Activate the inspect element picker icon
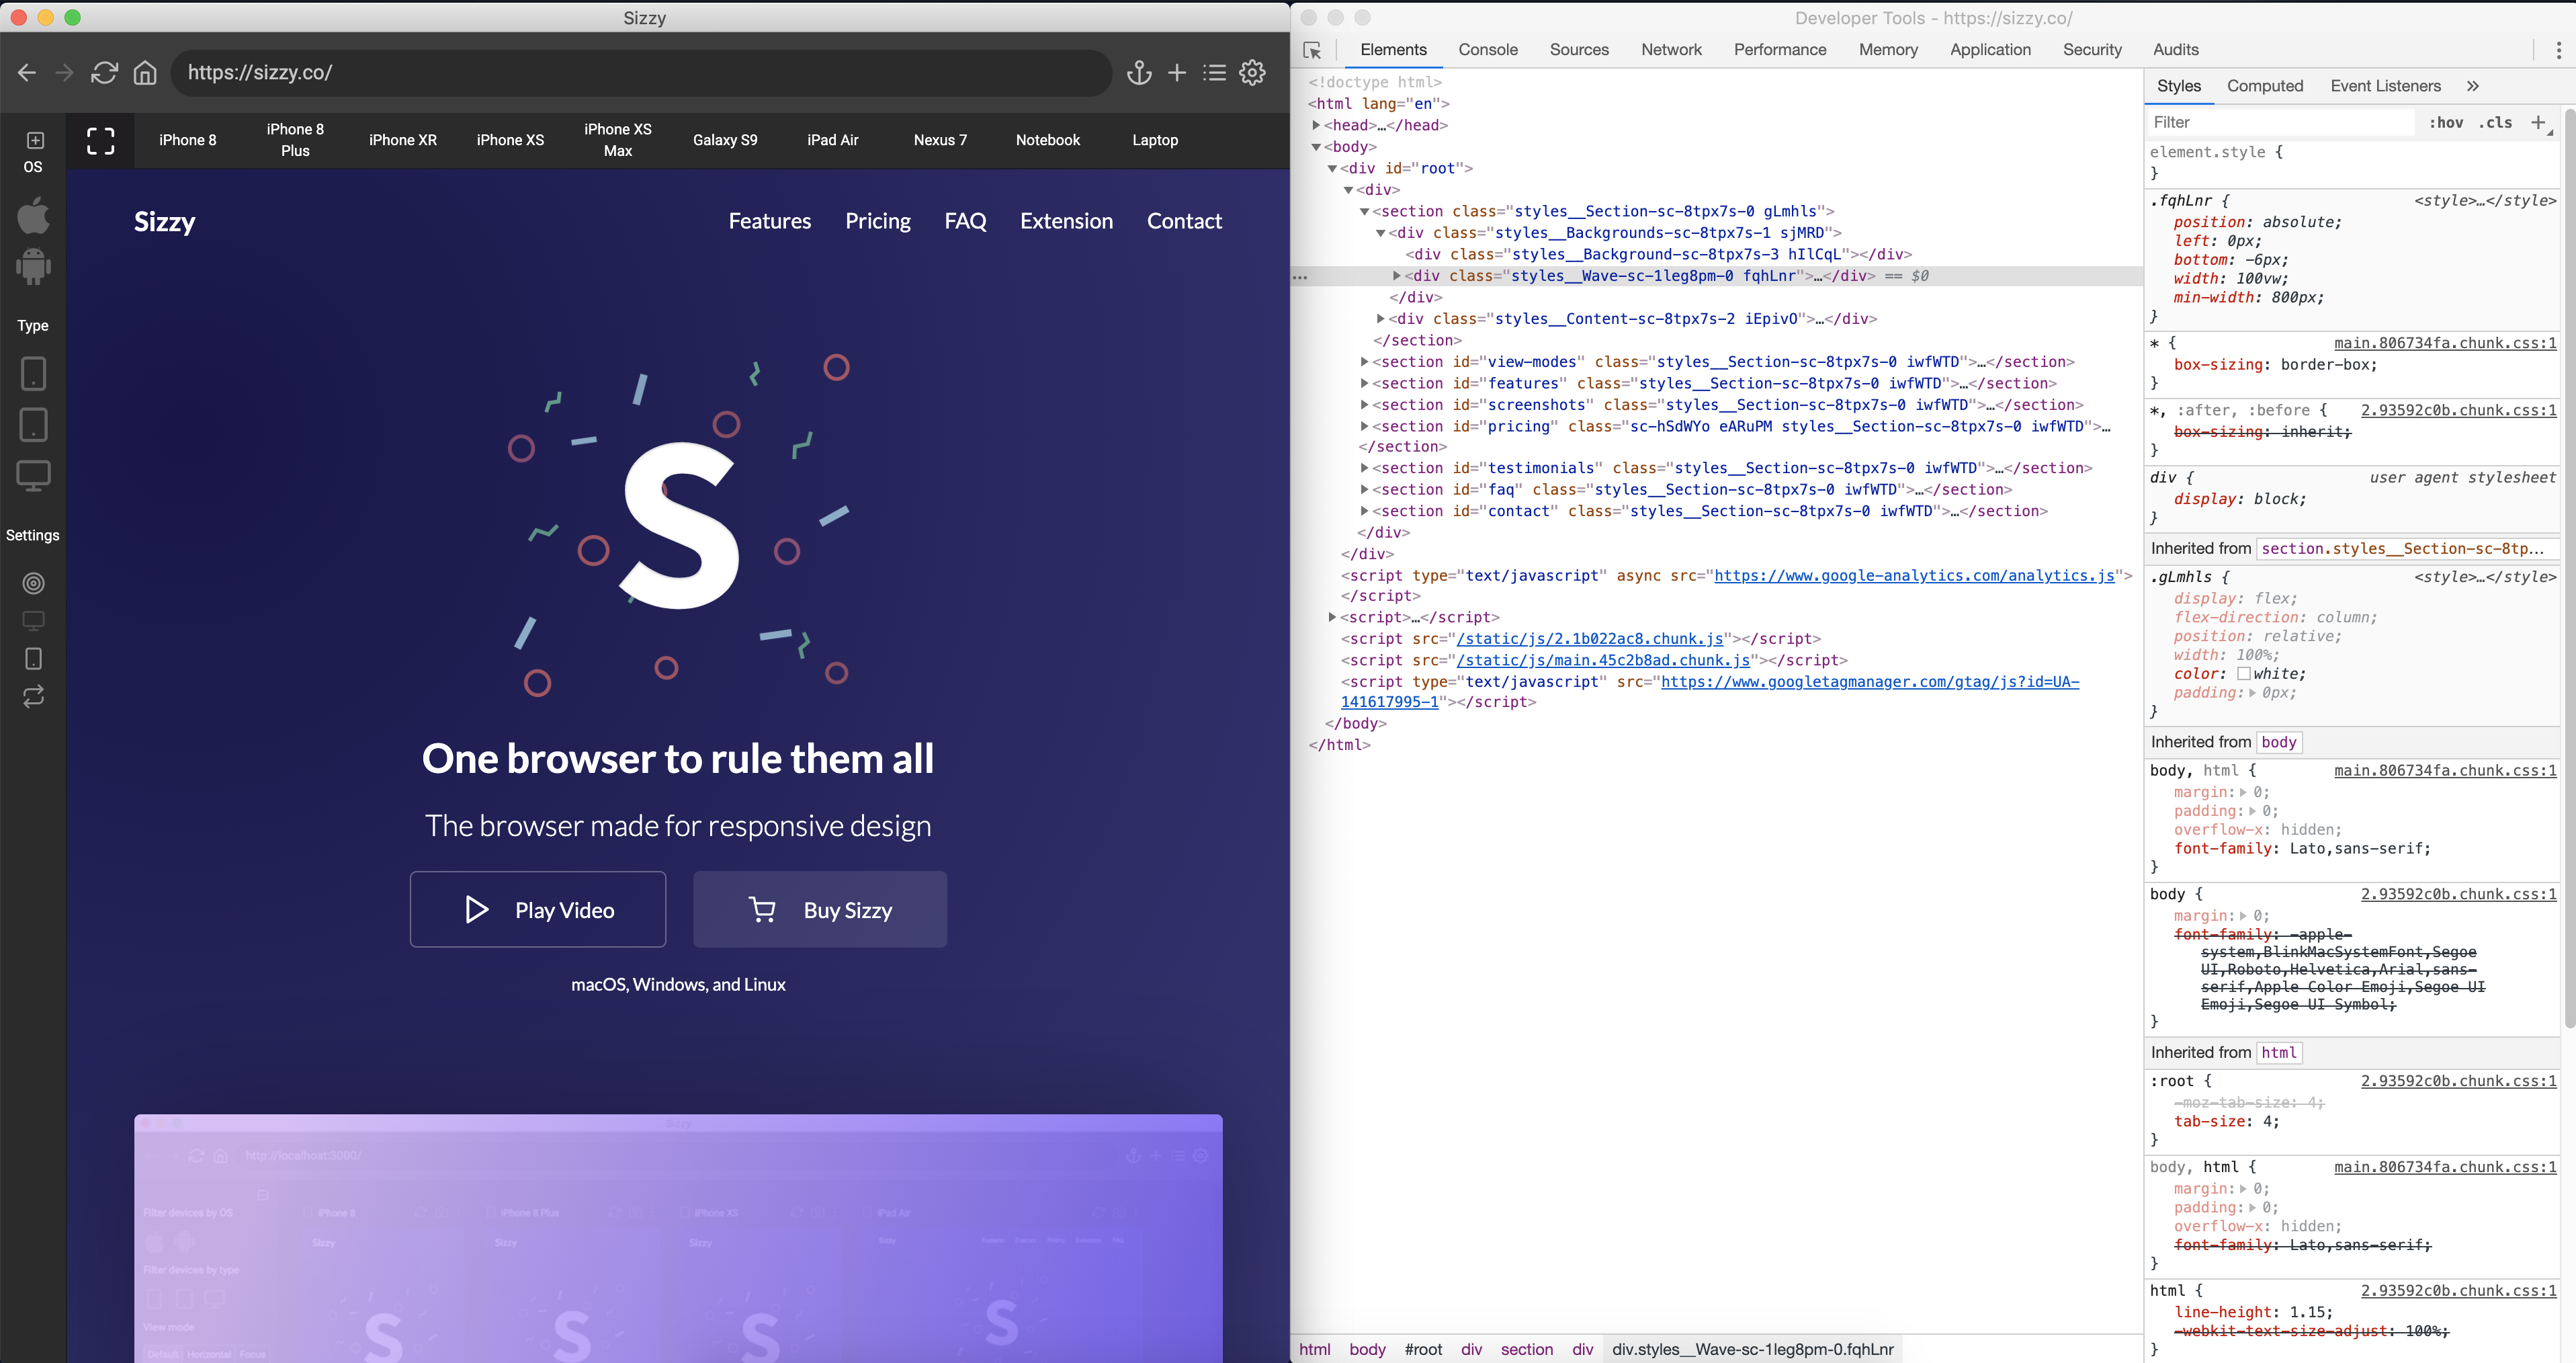This screenshot has height=1363, width=2576. 1313,50
